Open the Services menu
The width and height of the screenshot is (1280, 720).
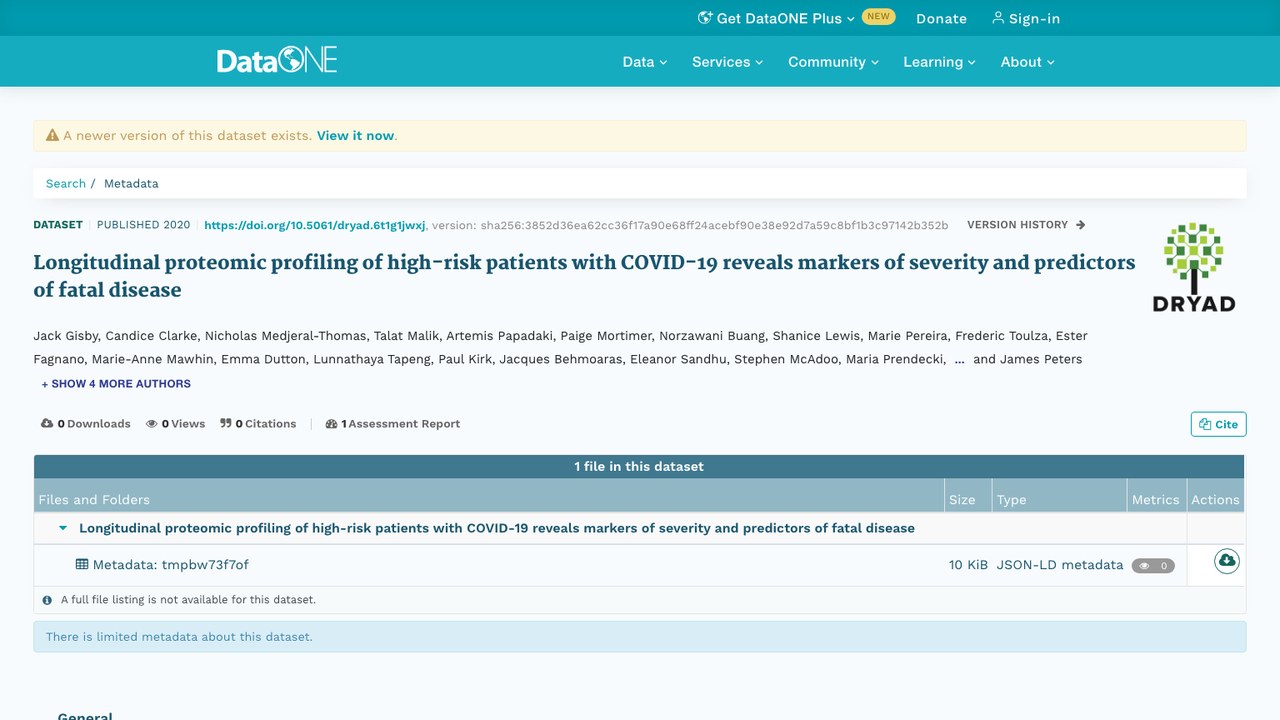tap(728, 62)
